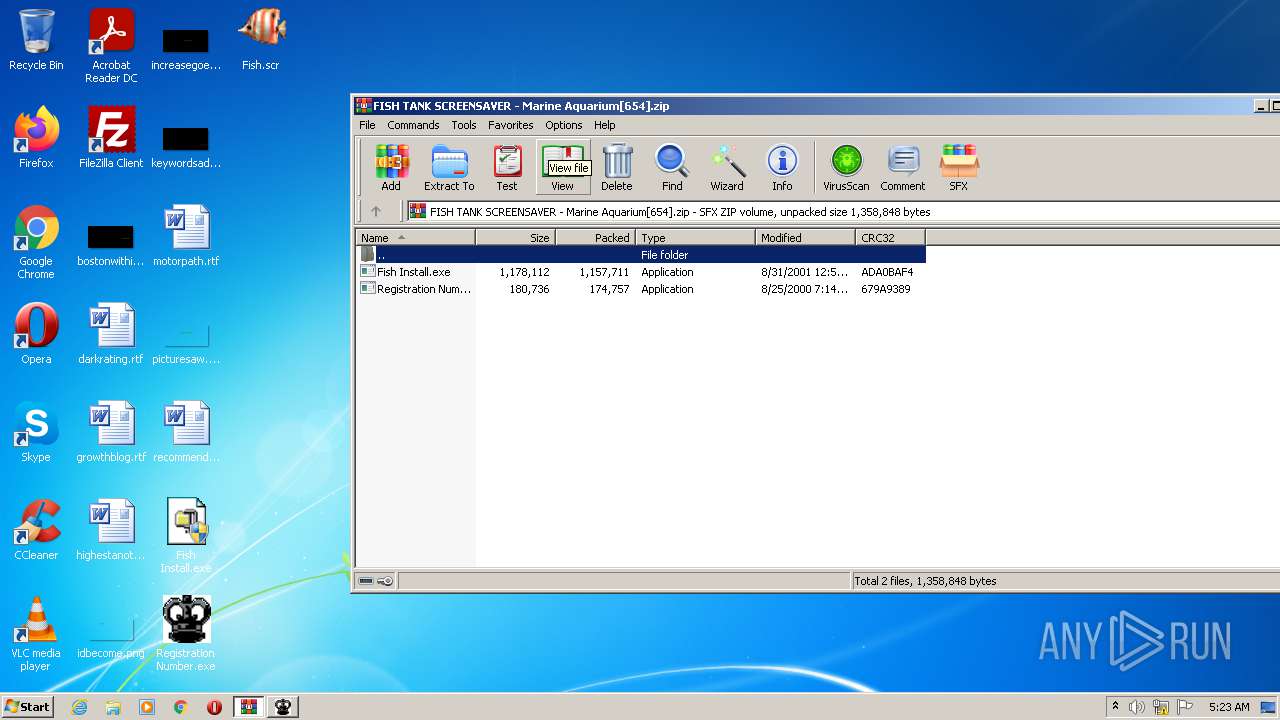
Task: Start the VirusScan tool
Action: pyautogui.click(x=846, y=166)
